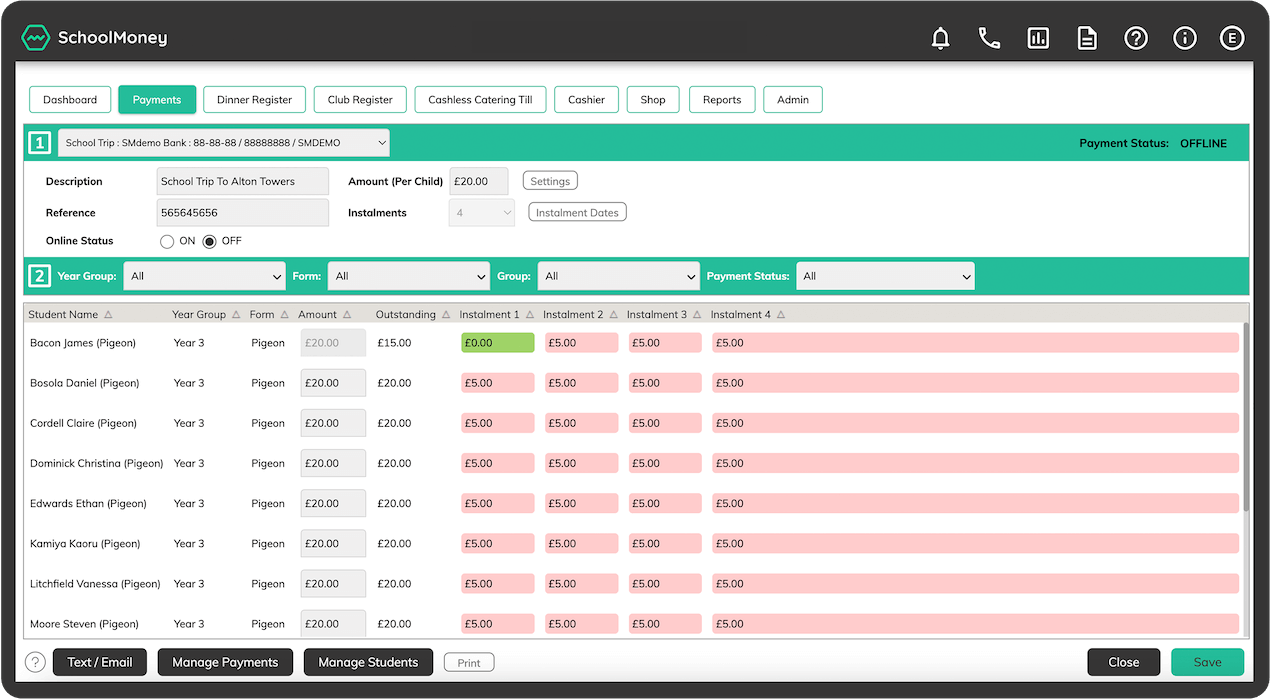Click Moore Steven Instalment 2 cell

582,624
